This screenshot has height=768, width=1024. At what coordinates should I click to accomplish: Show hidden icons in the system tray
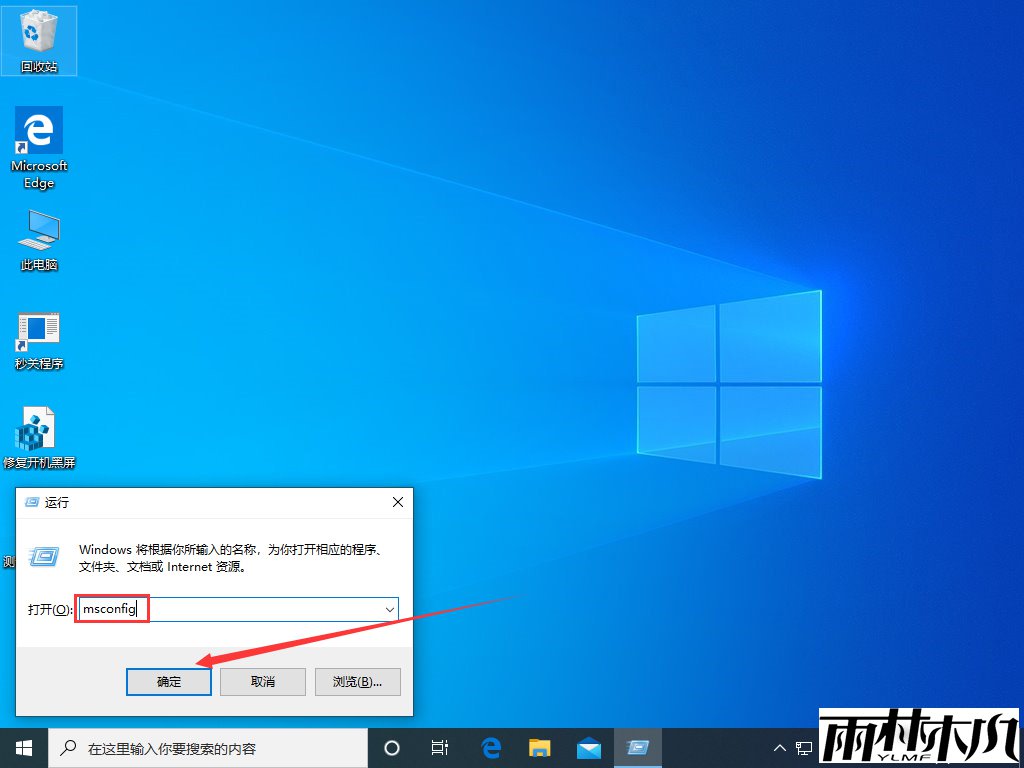(x=778, y=747)
